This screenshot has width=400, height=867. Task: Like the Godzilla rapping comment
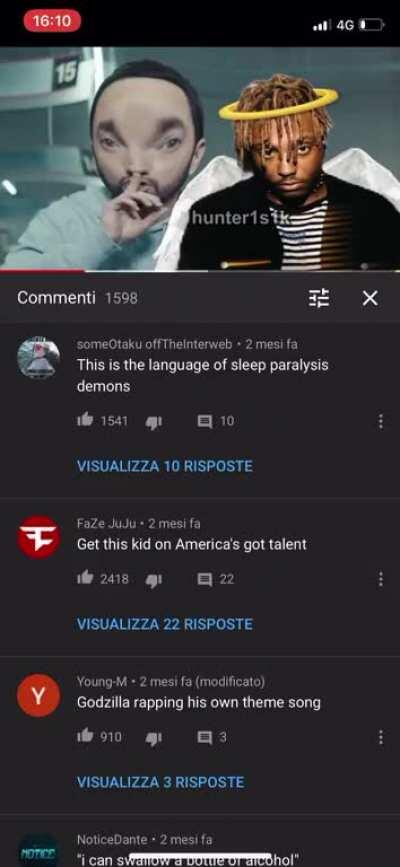click(x=85, y=737)
